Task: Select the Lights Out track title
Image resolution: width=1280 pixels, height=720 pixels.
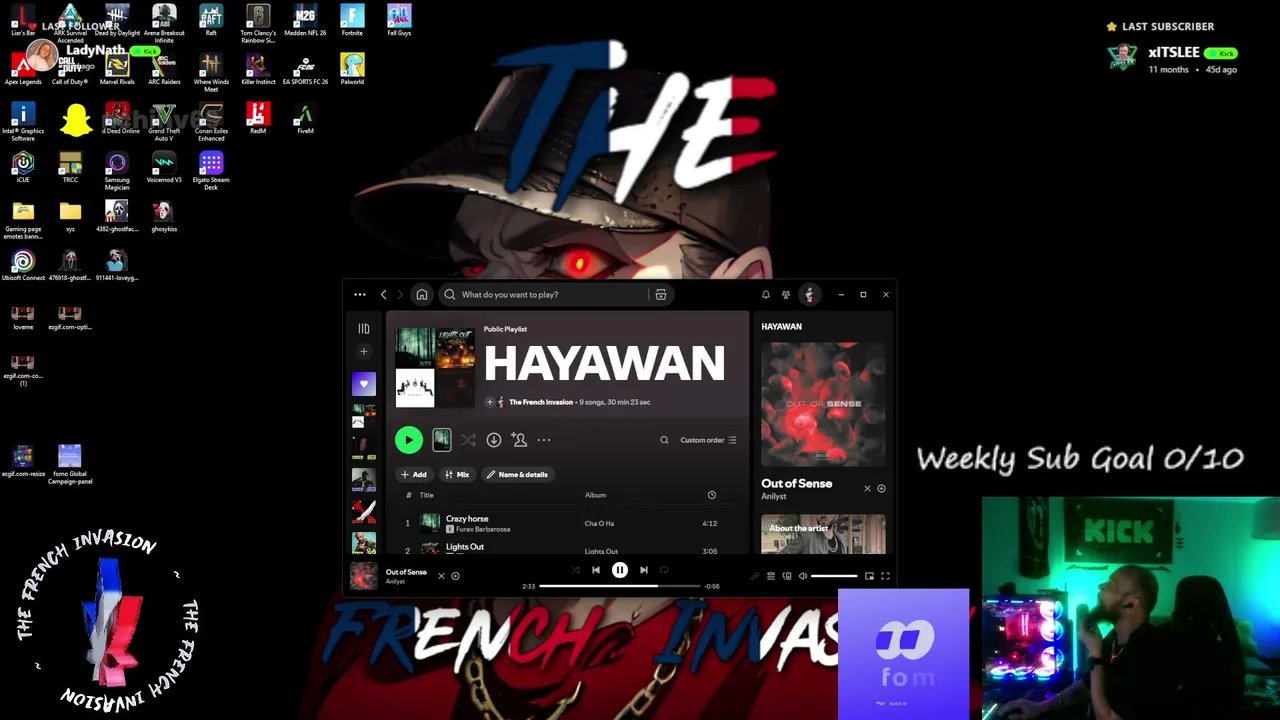Action: pos(464,547)
